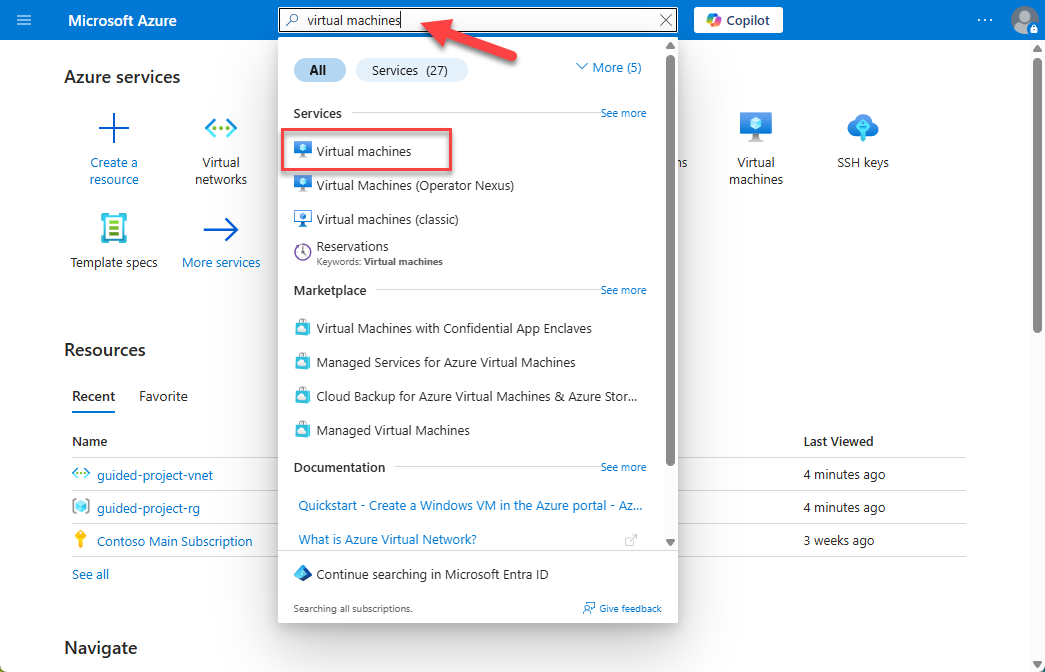Continue searching in Microsoft Entra ID
1045x672 pixels.
[x=421, y=574]
